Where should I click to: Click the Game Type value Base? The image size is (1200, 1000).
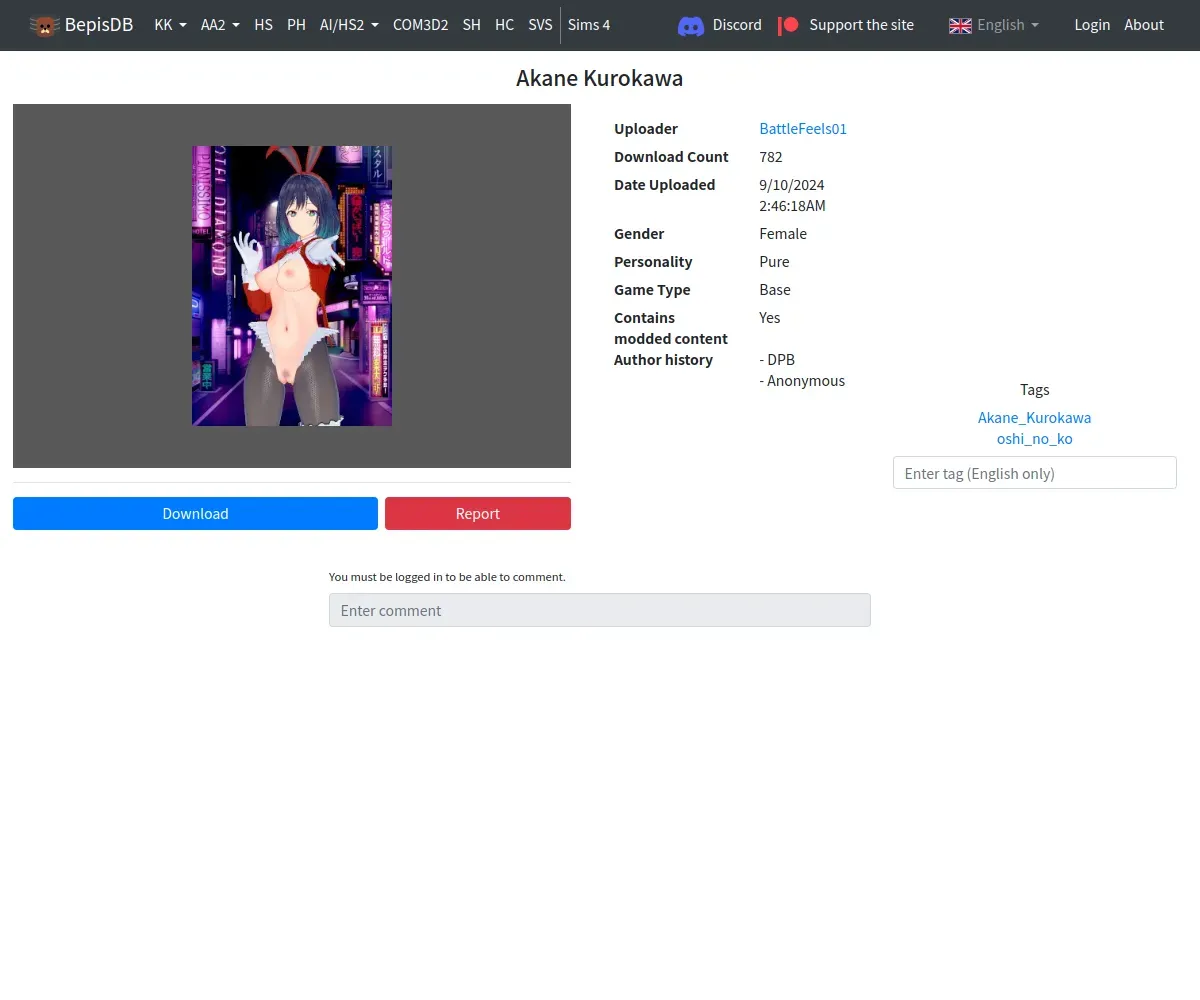pyautogui.click(x=775, y=290)
